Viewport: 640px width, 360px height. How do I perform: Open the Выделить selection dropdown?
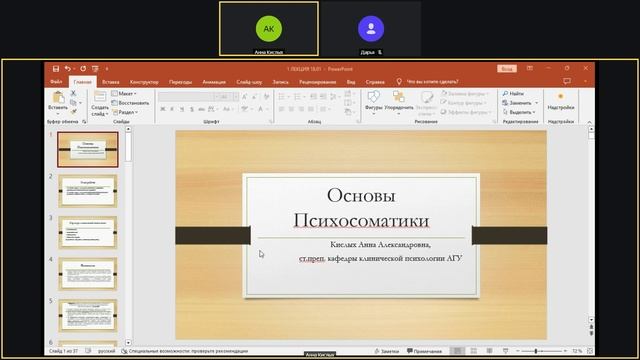pyautogui.click(x=519, y=112)
